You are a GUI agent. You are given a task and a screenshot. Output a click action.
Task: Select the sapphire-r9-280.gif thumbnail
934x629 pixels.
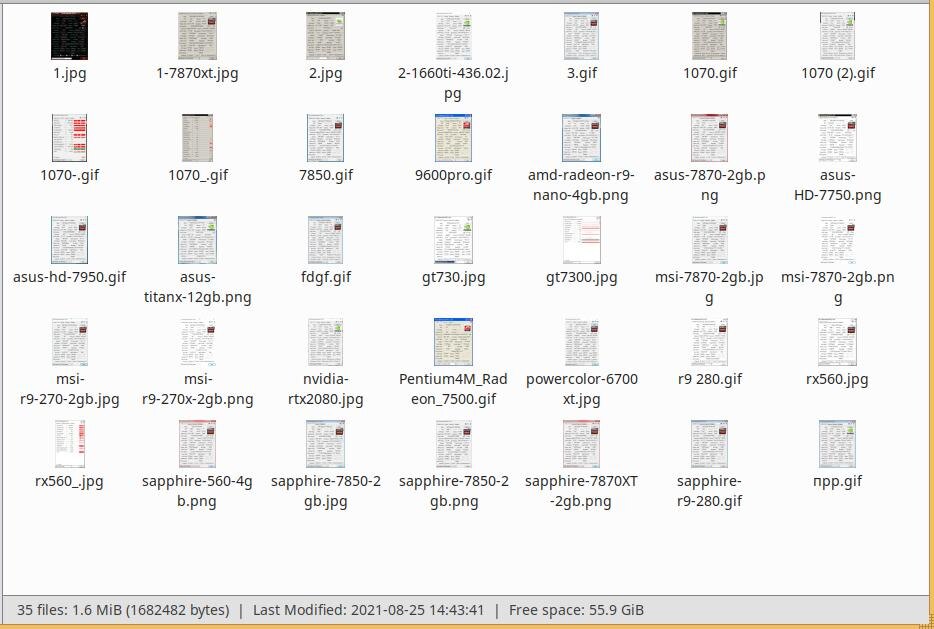pos(709,443)
